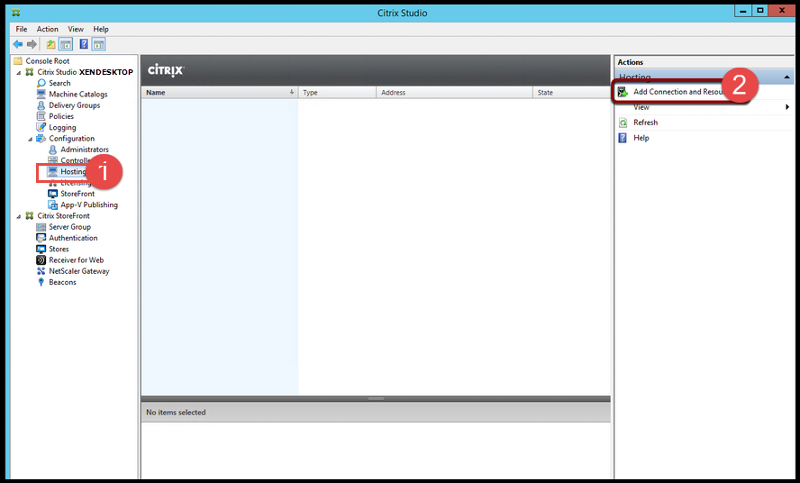800x483 pixels.
Task: Toggle the console tree toolbar icon
Action: point(66,44)
